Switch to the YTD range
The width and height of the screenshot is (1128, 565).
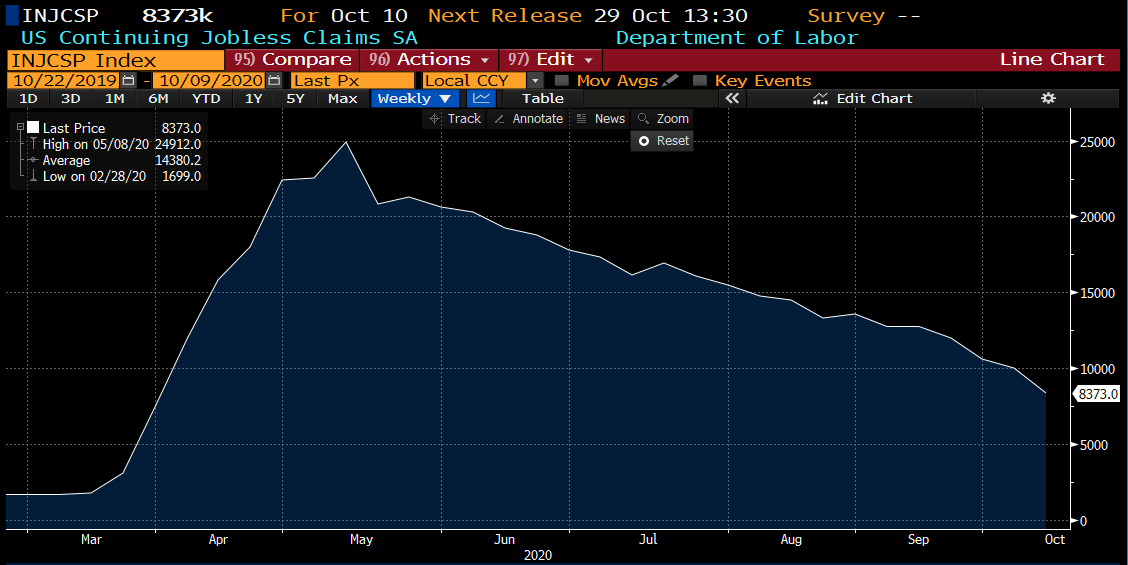(x=206, y=99)
